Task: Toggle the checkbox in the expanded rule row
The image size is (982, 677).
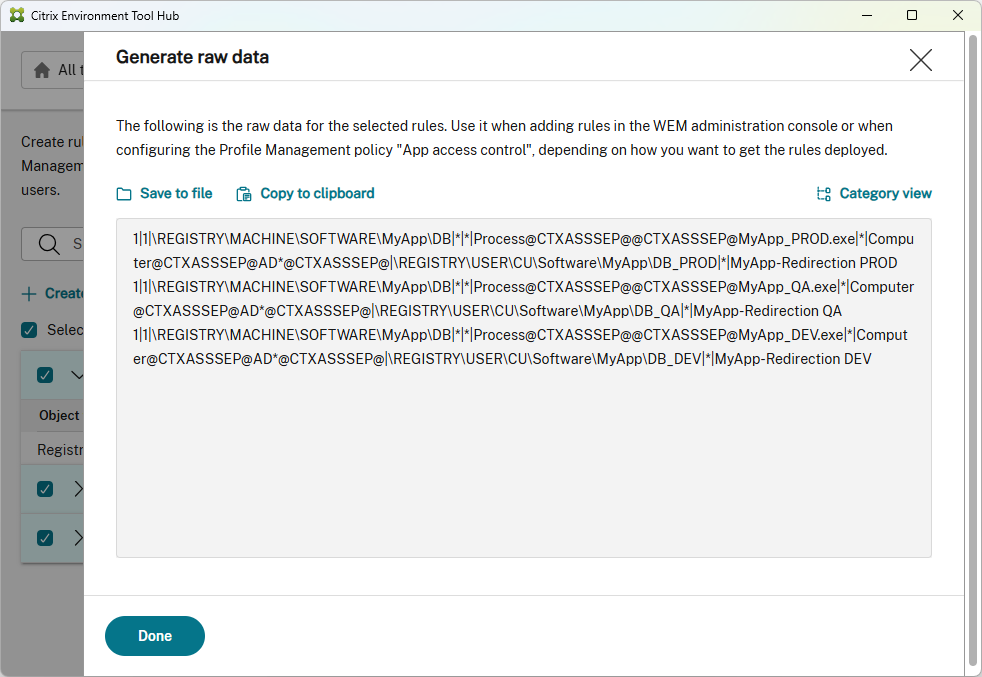Action: (x=45, y=375)
